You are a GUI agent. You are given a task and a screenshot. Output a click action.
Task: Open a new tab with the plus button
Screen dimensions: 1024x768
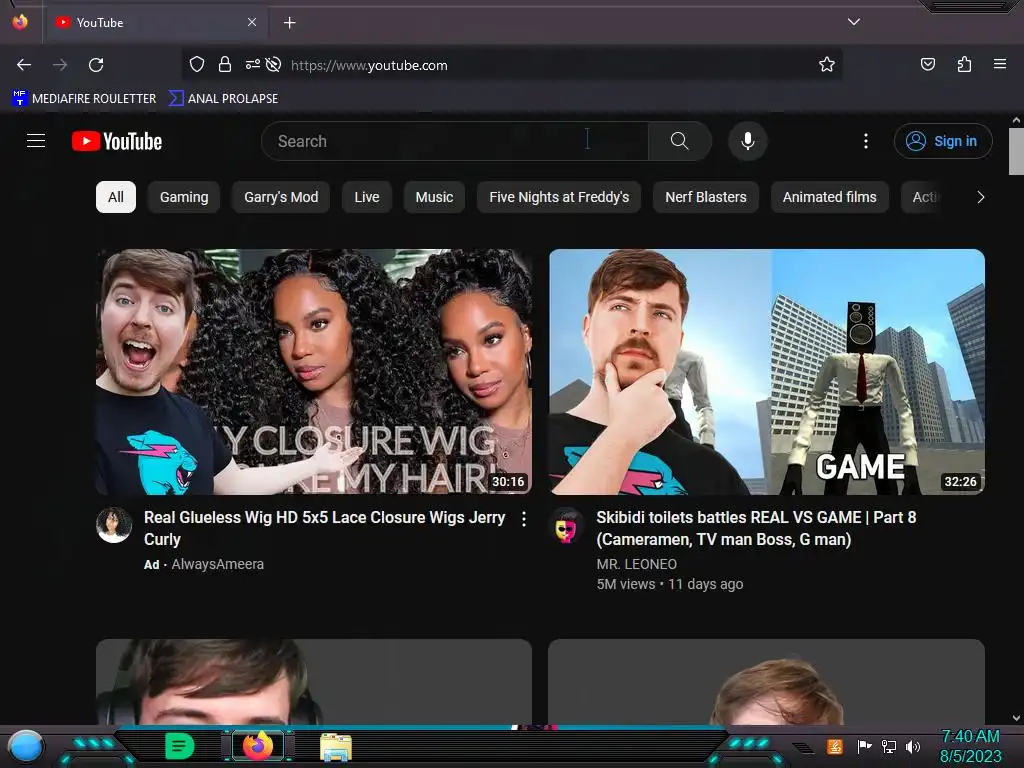coord(289,23)
